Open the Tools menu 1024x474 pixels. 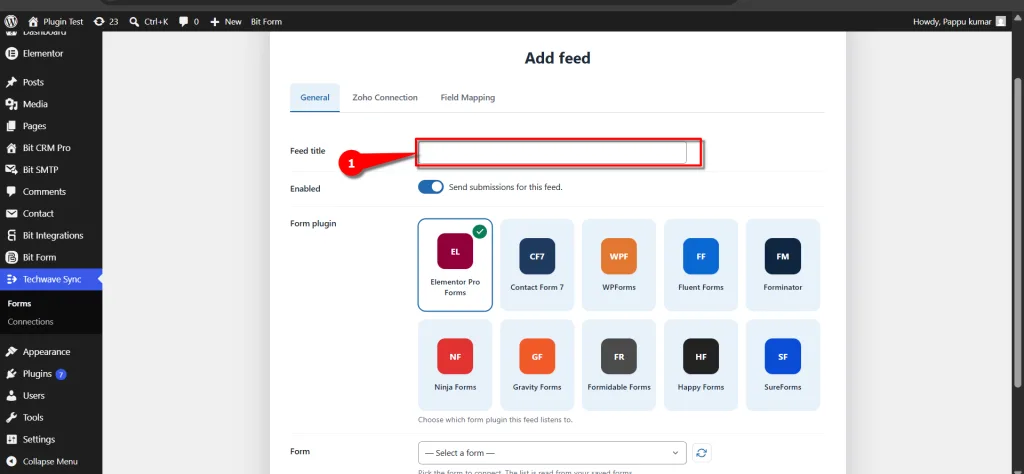pos(51,418)
